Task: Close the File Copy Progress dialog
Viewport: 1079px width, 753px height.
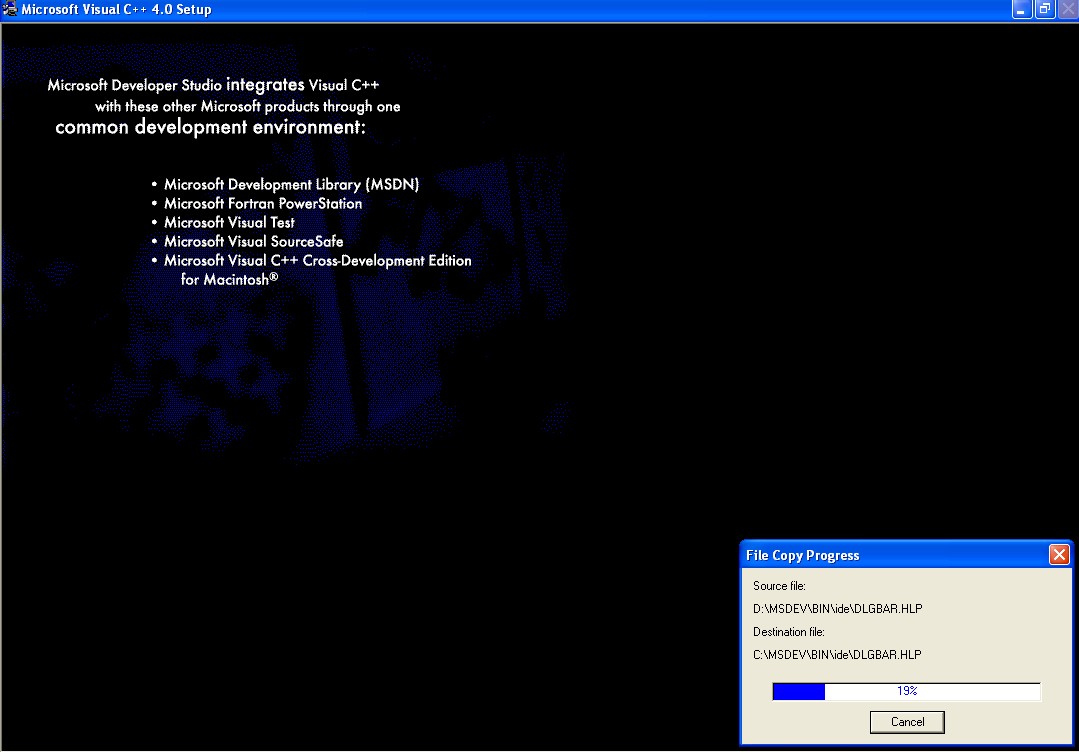Action: click(1059, 555)
